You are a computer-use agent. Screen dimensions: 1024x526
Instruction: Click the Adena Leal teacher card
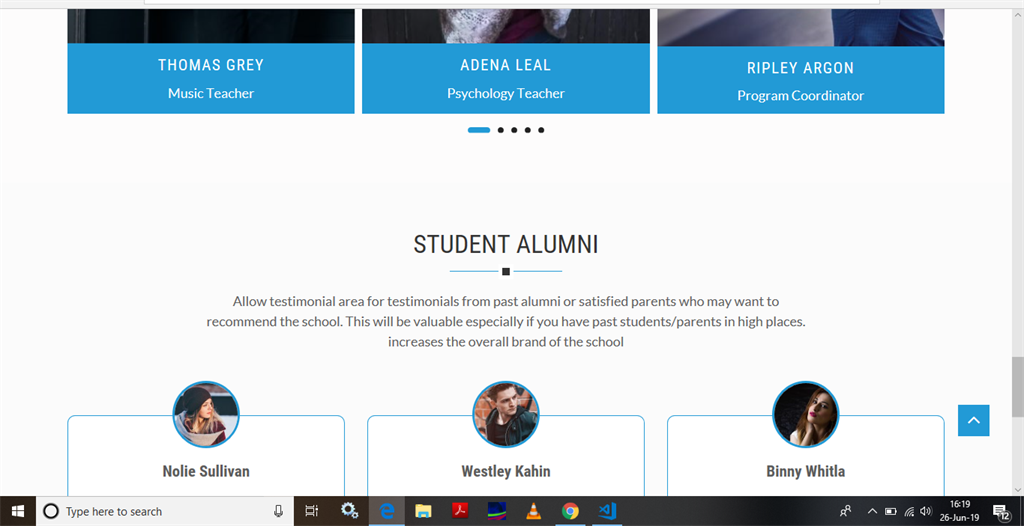coord(506,78)
